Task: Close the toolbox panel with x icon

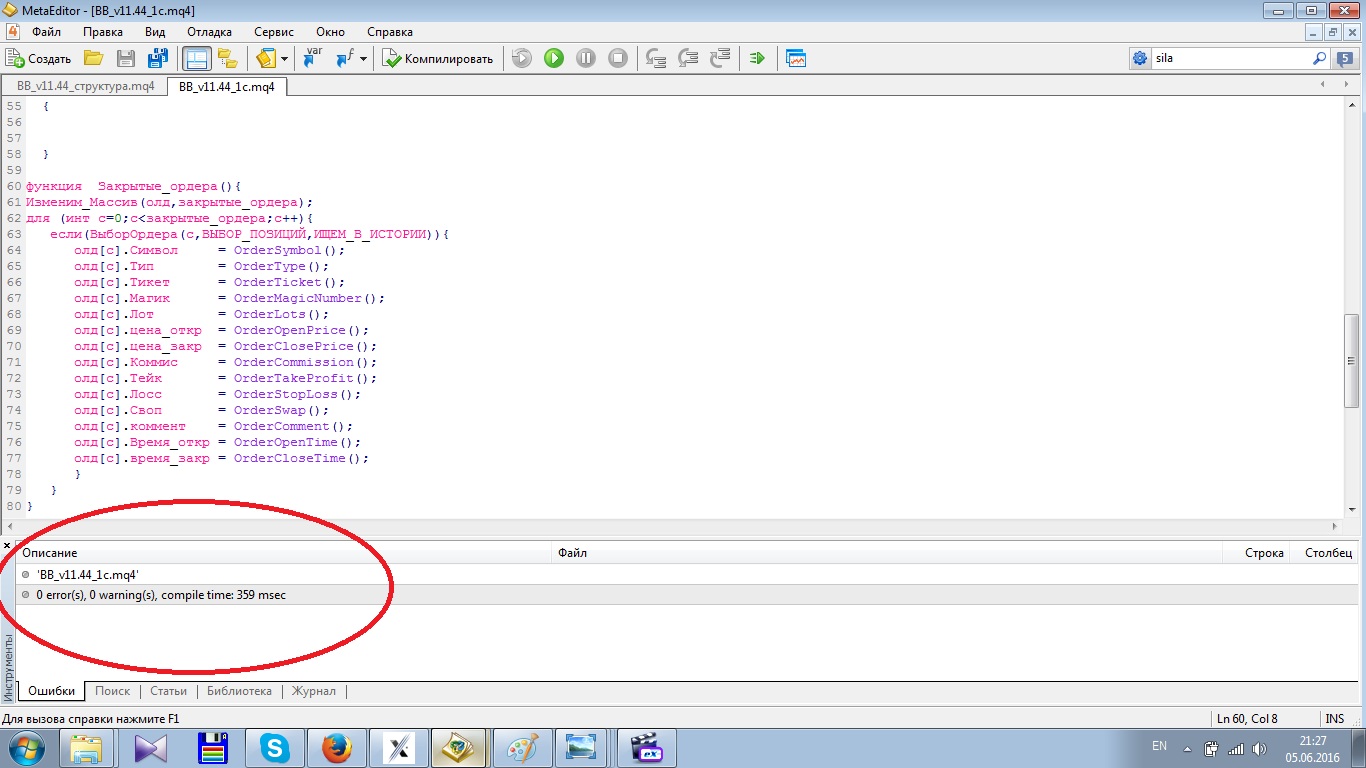Action: [7, 545]
